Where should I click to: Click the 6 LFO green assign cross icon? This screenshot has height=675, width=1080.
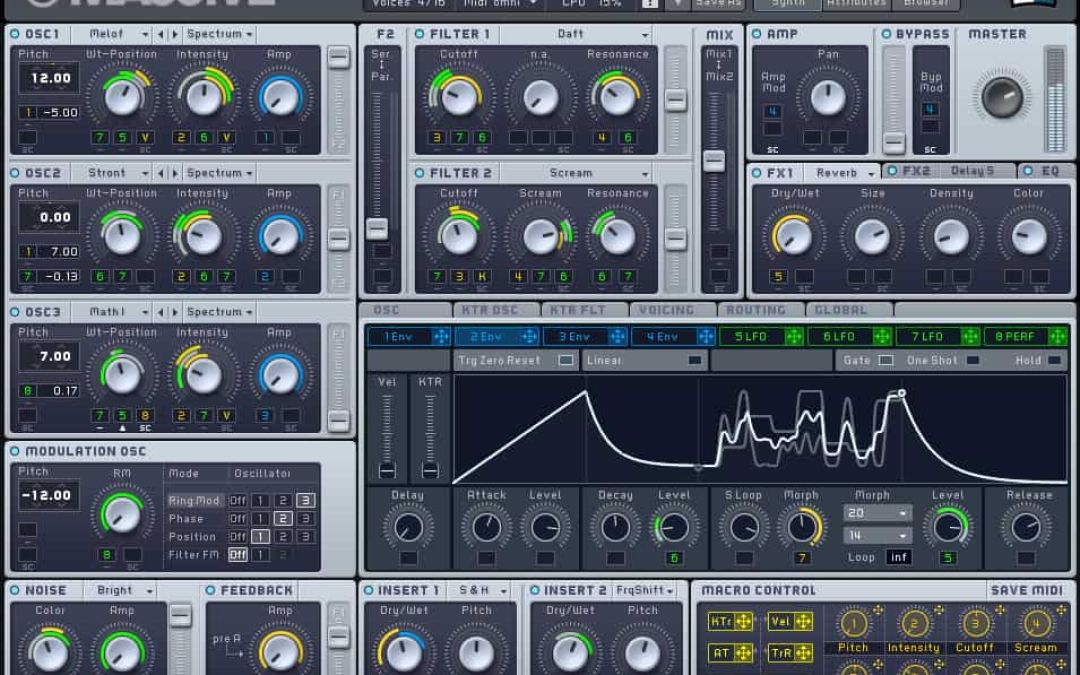[x=882, y=337]
